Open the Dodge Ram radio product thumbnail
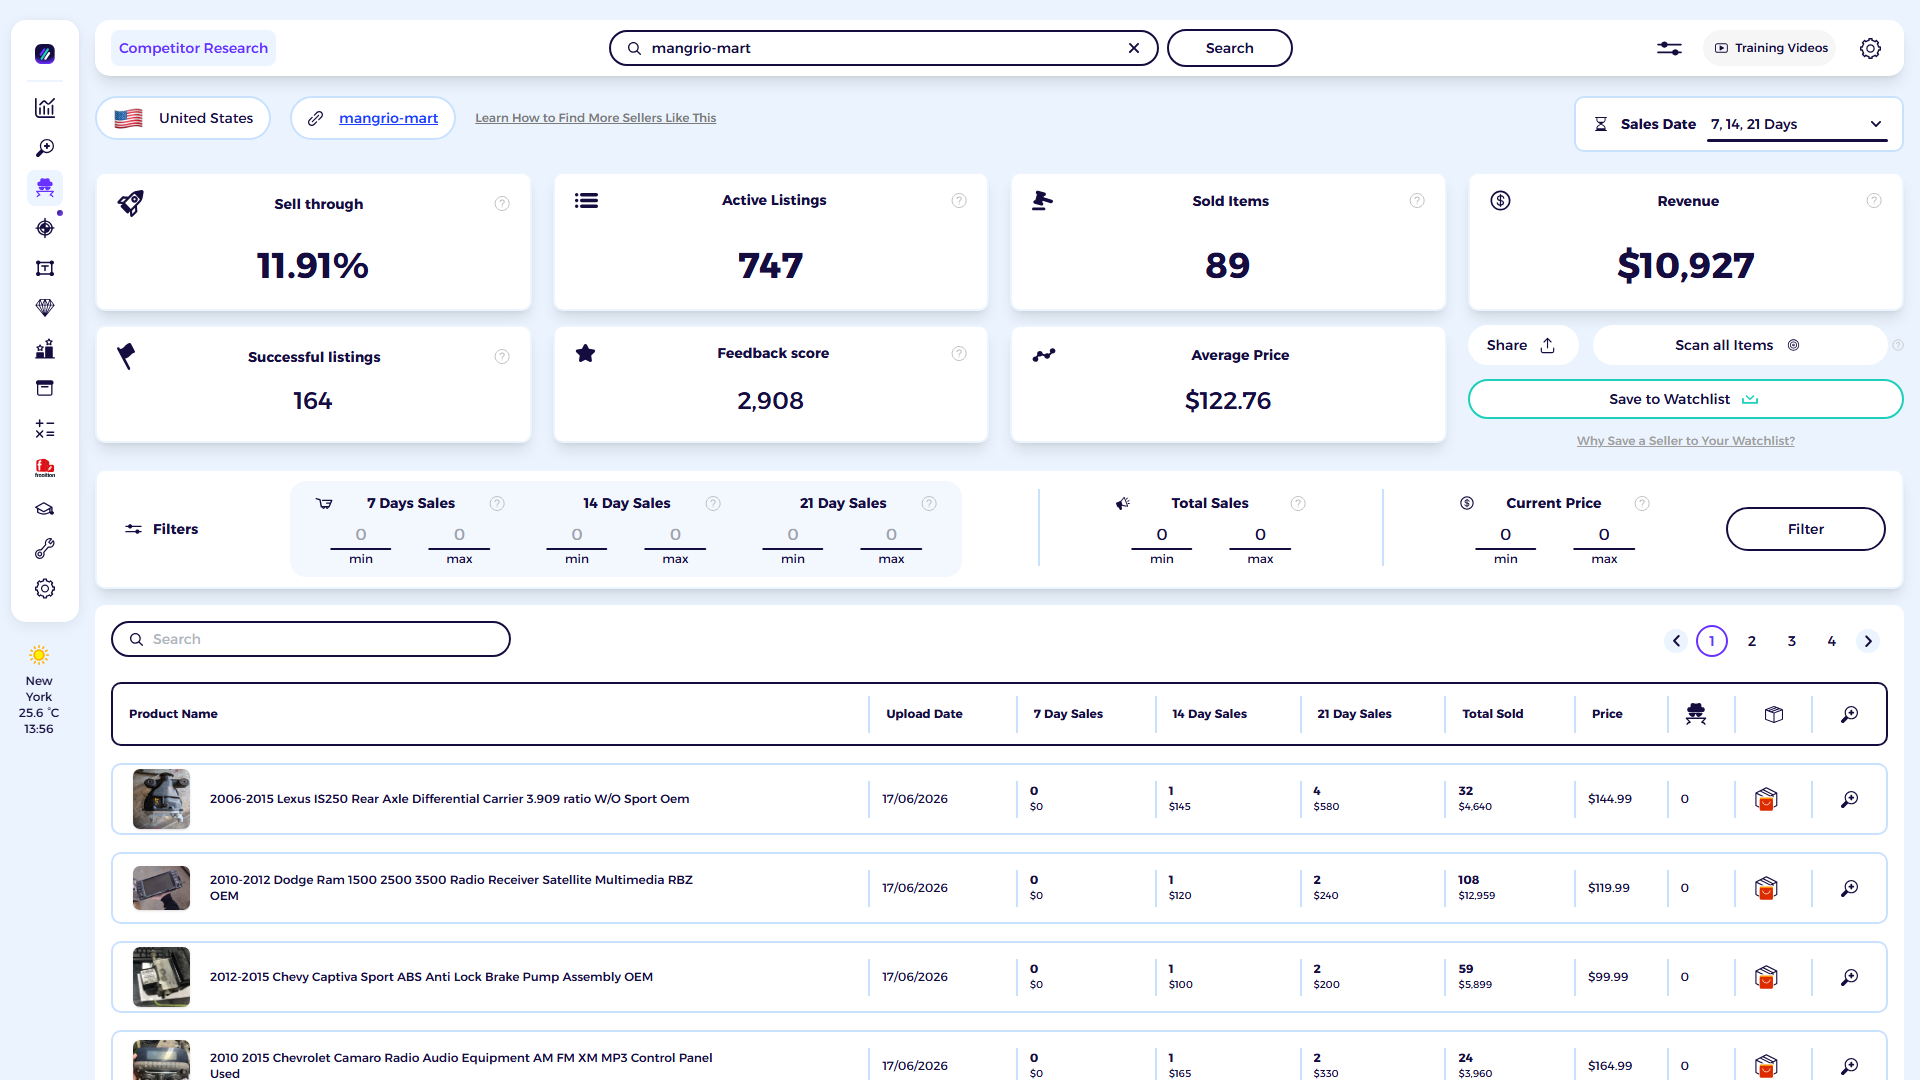The width and height of the screenshot is (1920, 1080). [161, 888]
